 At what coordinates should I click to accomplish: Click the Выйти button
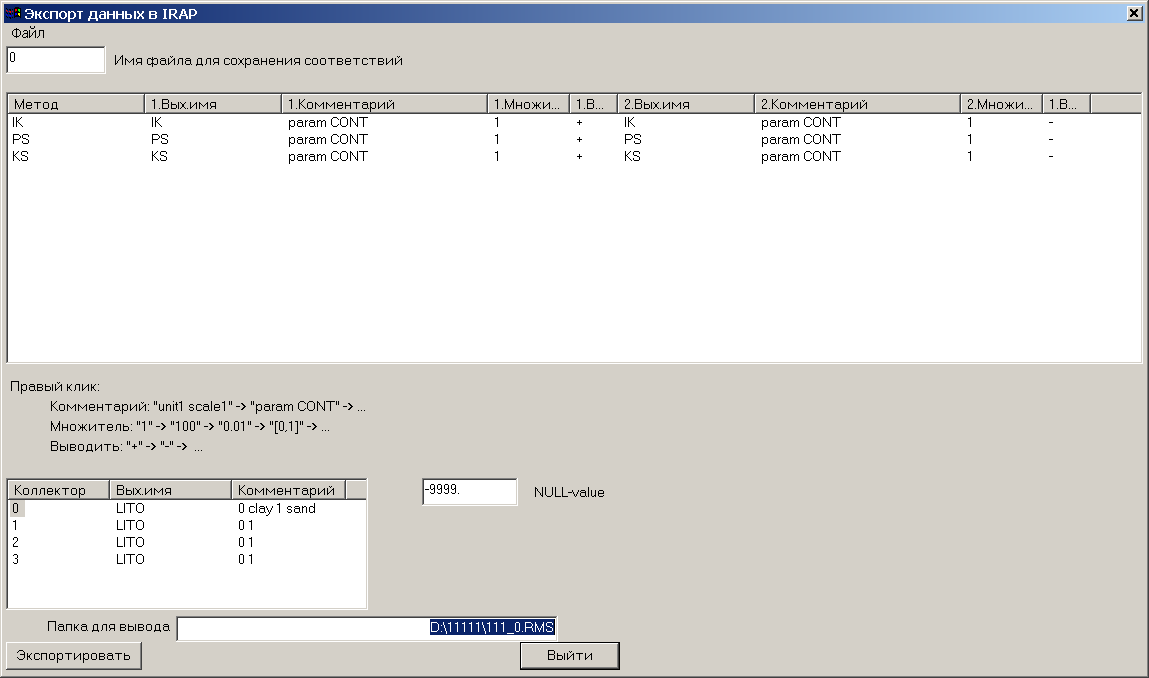569,655
